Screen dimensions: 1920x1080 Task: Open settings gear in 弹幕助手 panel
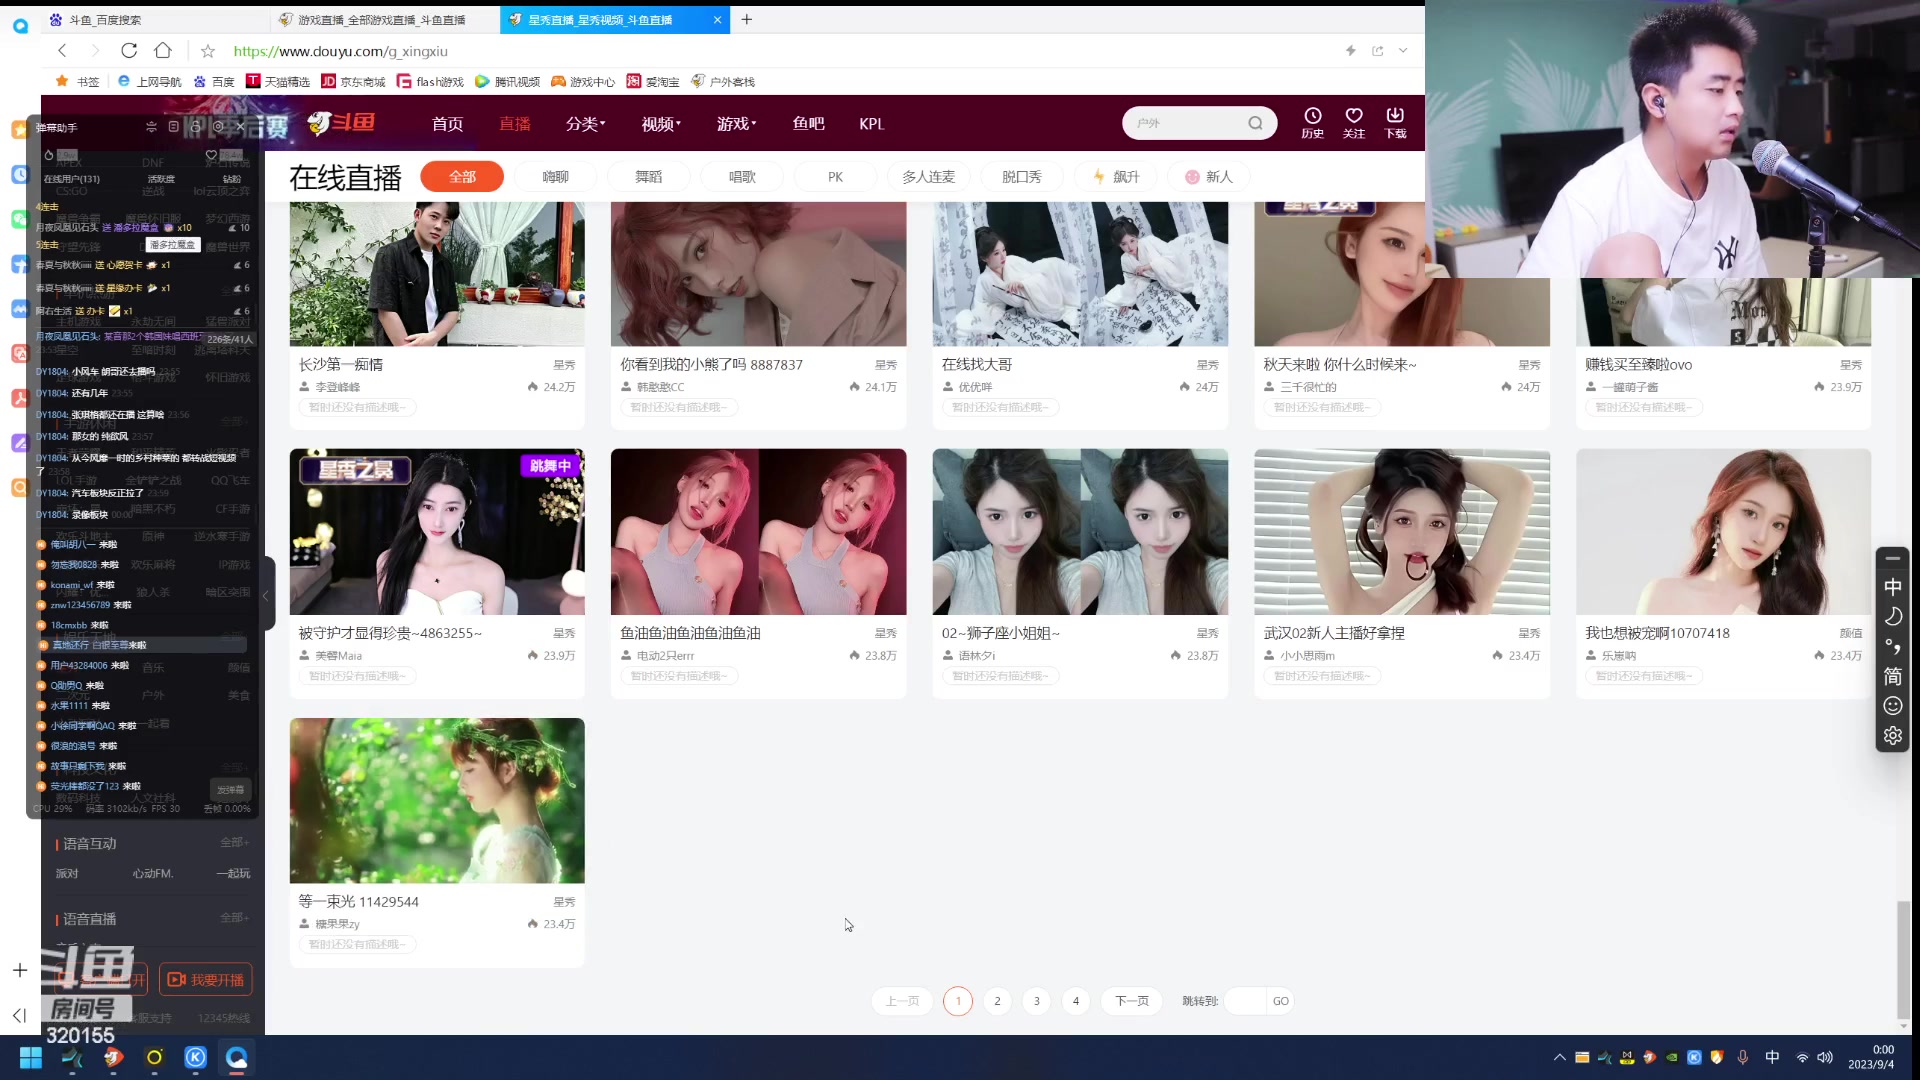point(218,127)
